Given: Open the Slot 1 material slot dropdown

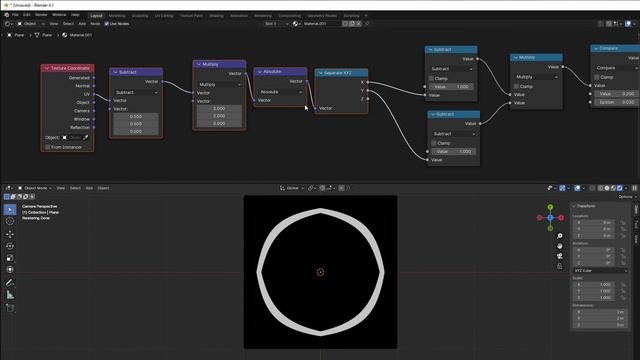Looking at the screenshot, I should coord(277,24).
